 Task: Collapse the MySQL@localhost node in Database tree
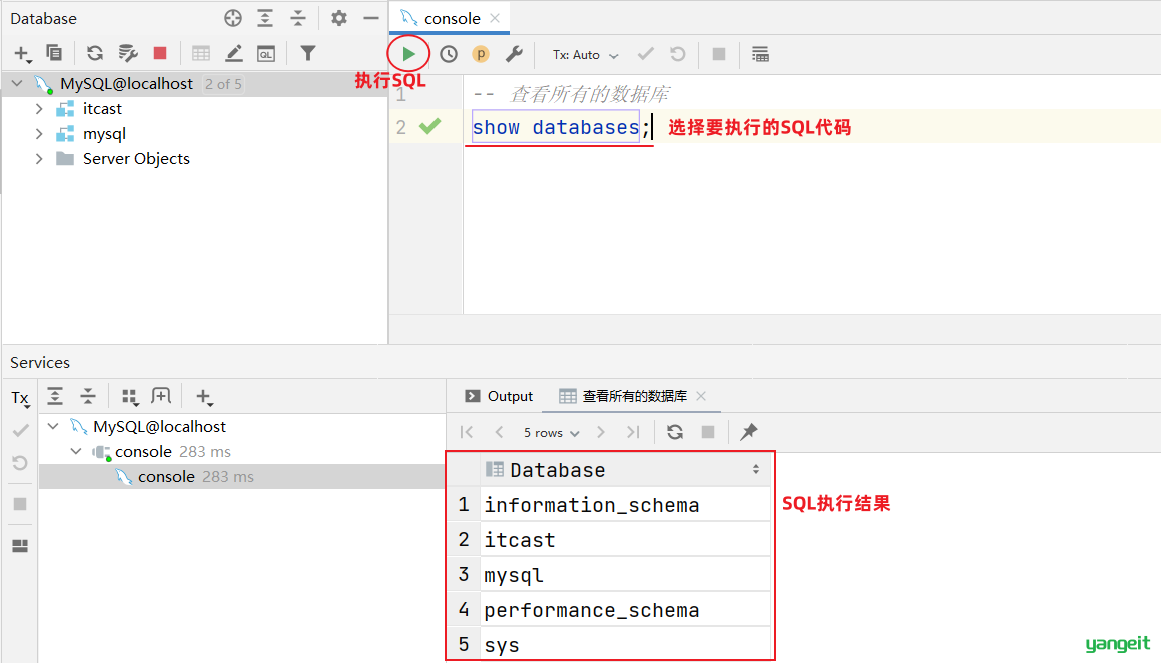pos(17,84)
